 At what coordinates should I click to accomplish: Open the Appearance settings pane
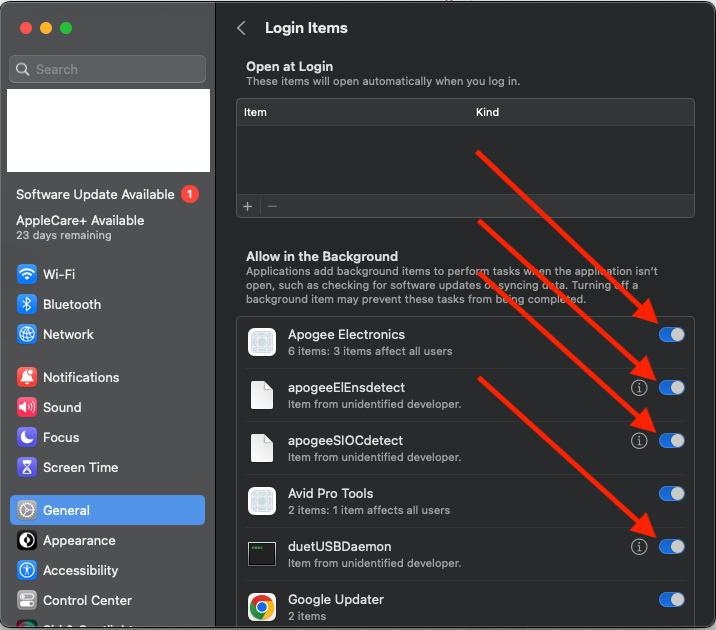[78, 540]
